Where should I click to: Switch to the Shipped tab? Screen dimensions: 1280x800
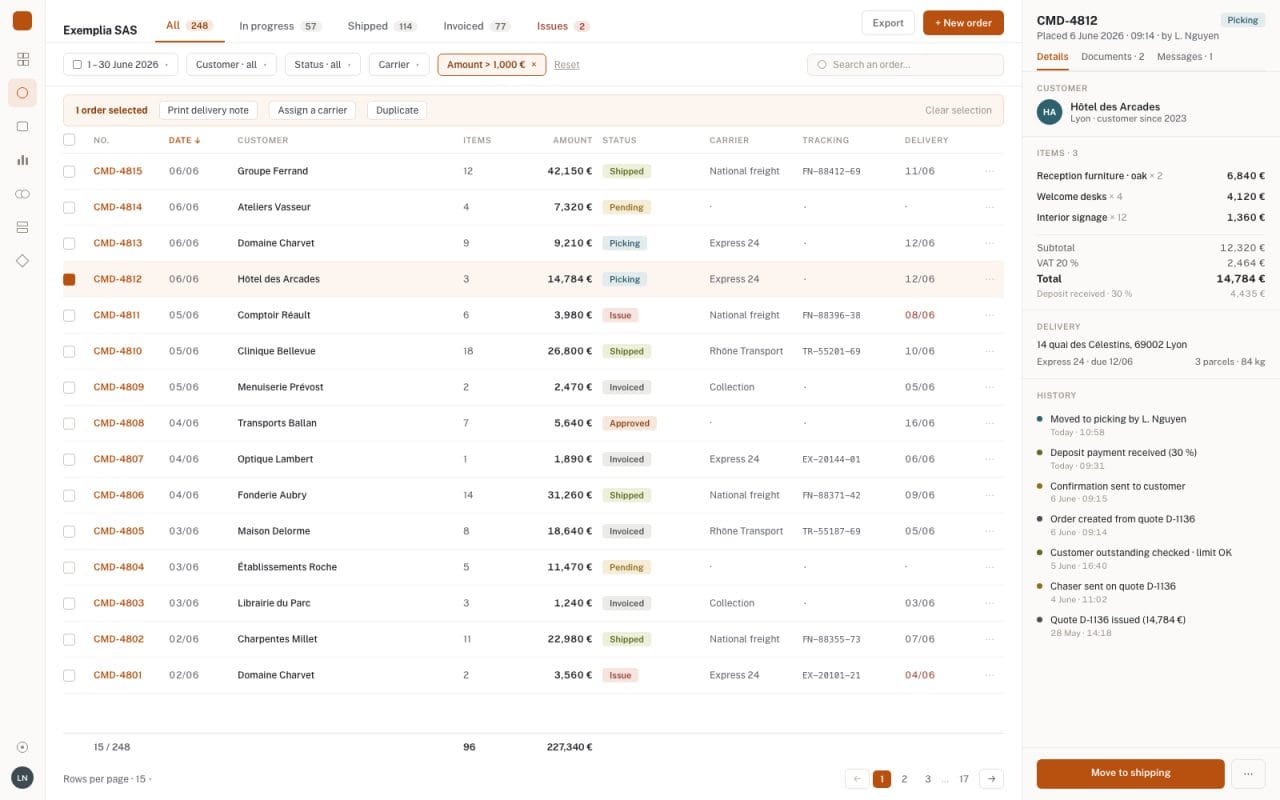tap(382, 26)
